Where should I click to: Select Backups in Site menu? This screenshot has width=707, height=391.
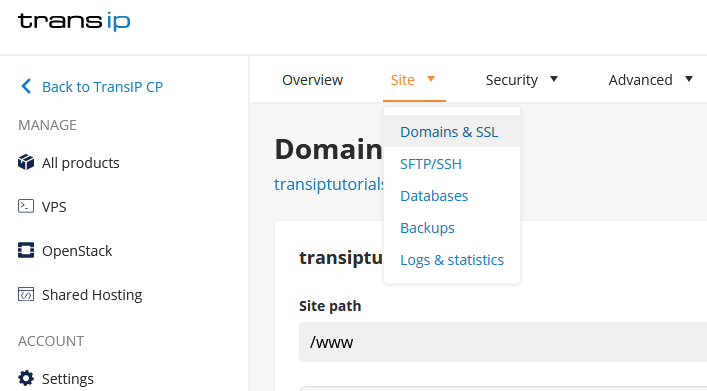tap(427, 228)
